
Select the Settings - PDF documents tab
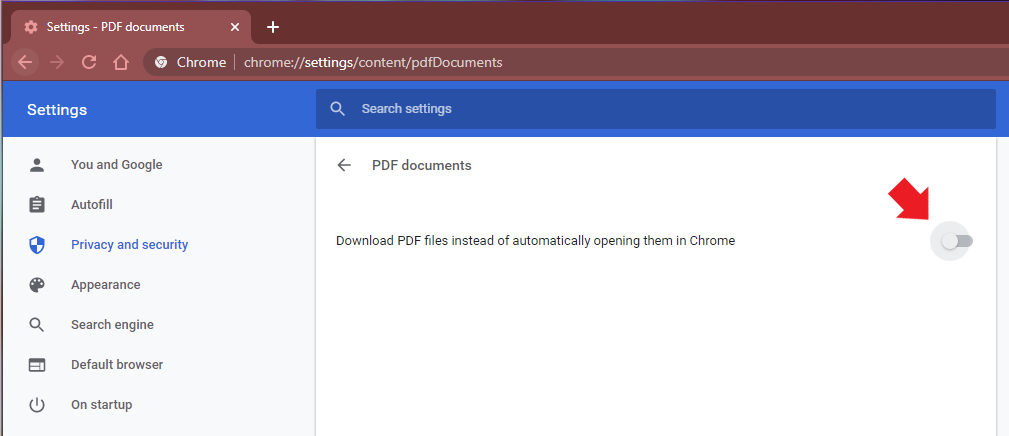click(x=129, y=27)
